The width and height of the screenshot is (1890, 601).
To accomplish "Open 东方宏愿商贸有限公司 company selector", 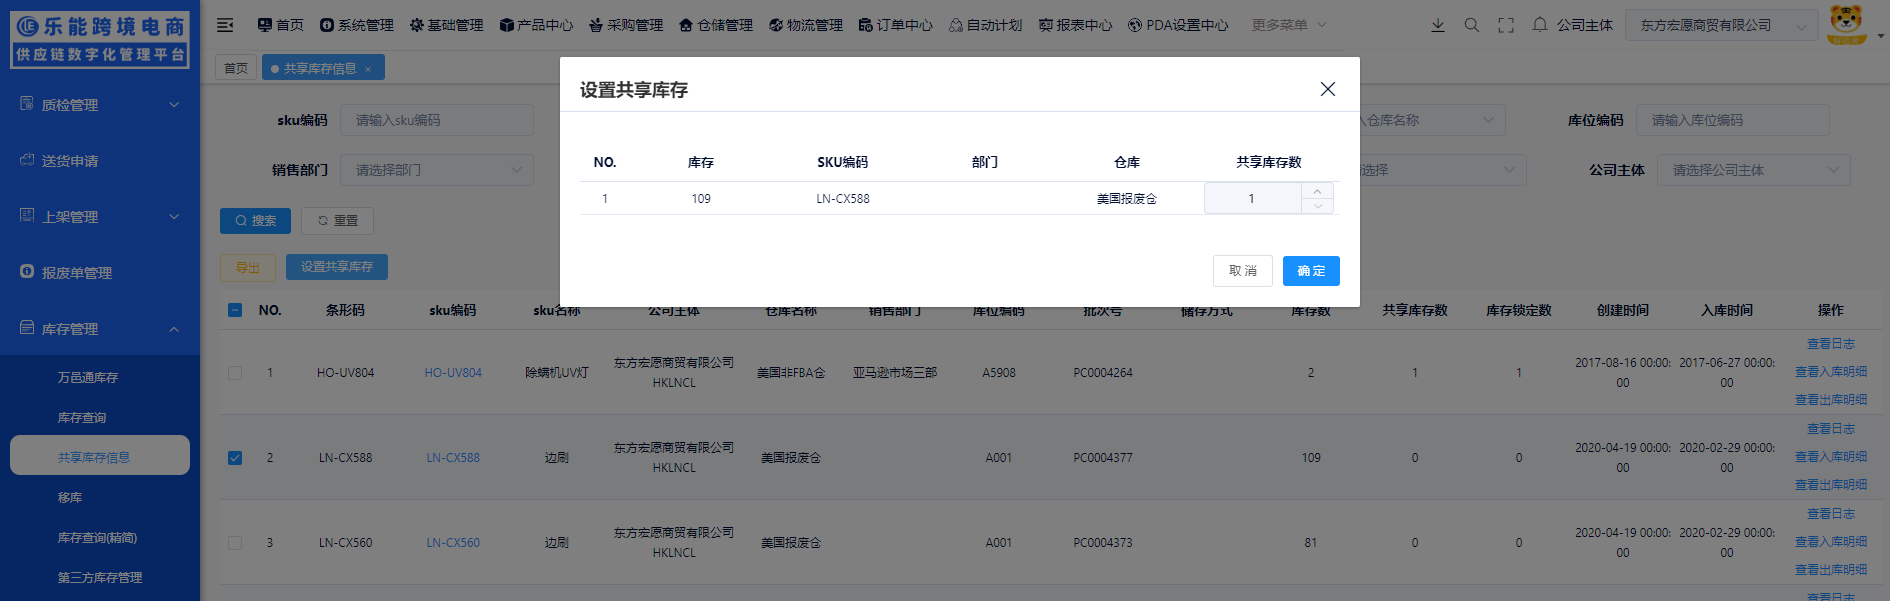I will (x=1721, y=25).
